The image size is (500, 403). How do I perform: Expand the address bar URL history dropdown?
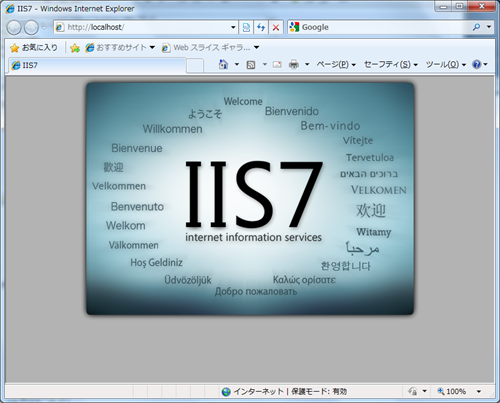click(233, 27)
